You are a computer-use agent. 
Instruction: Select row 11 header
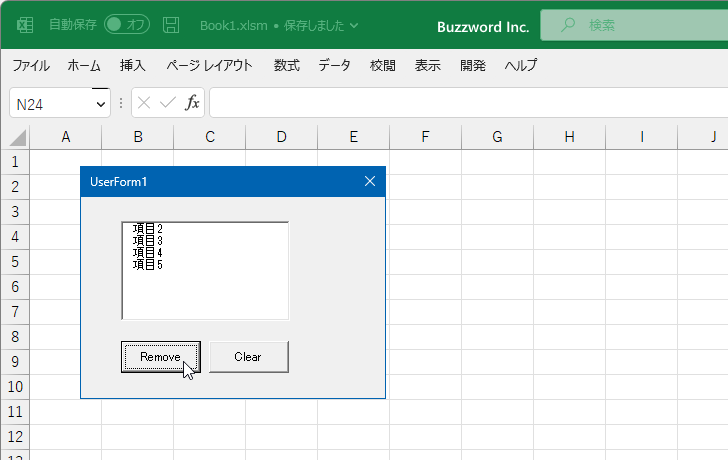pyautogui.click(x=15, y=412)
